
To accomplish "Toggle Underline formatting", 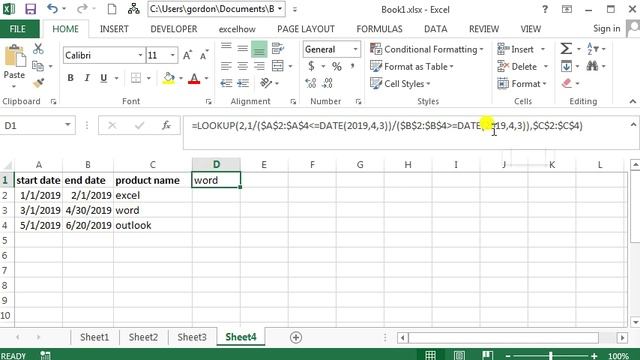I will pos(104,78).
